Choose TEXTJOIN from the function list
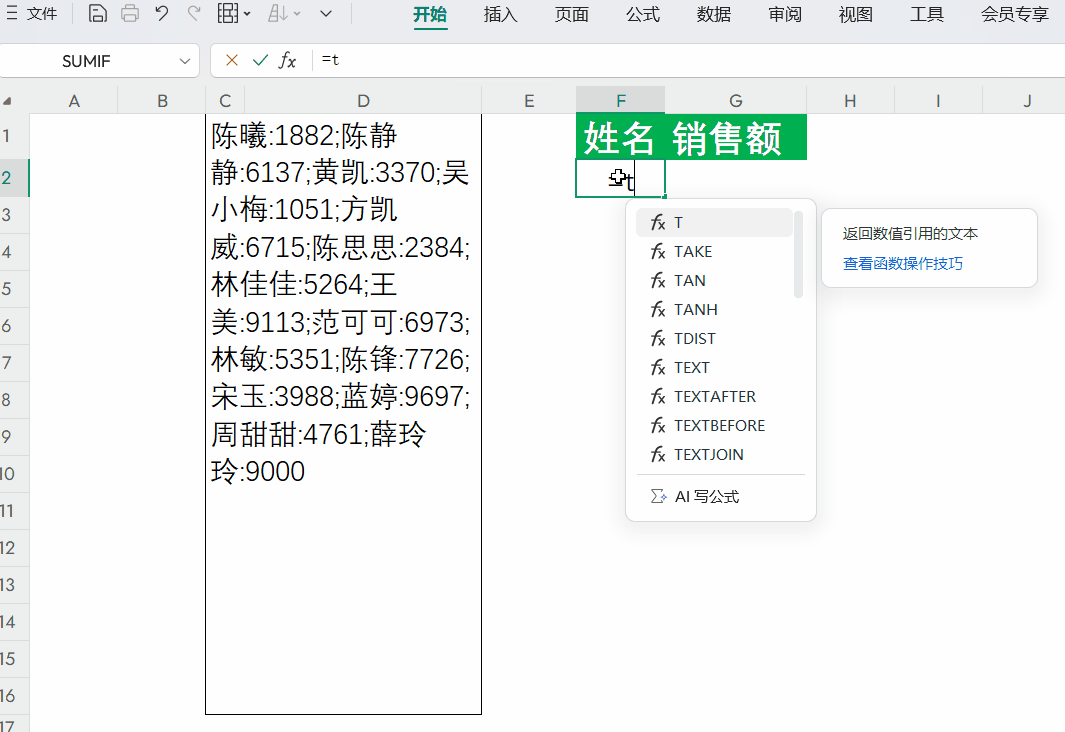 [x=708, y=455]
